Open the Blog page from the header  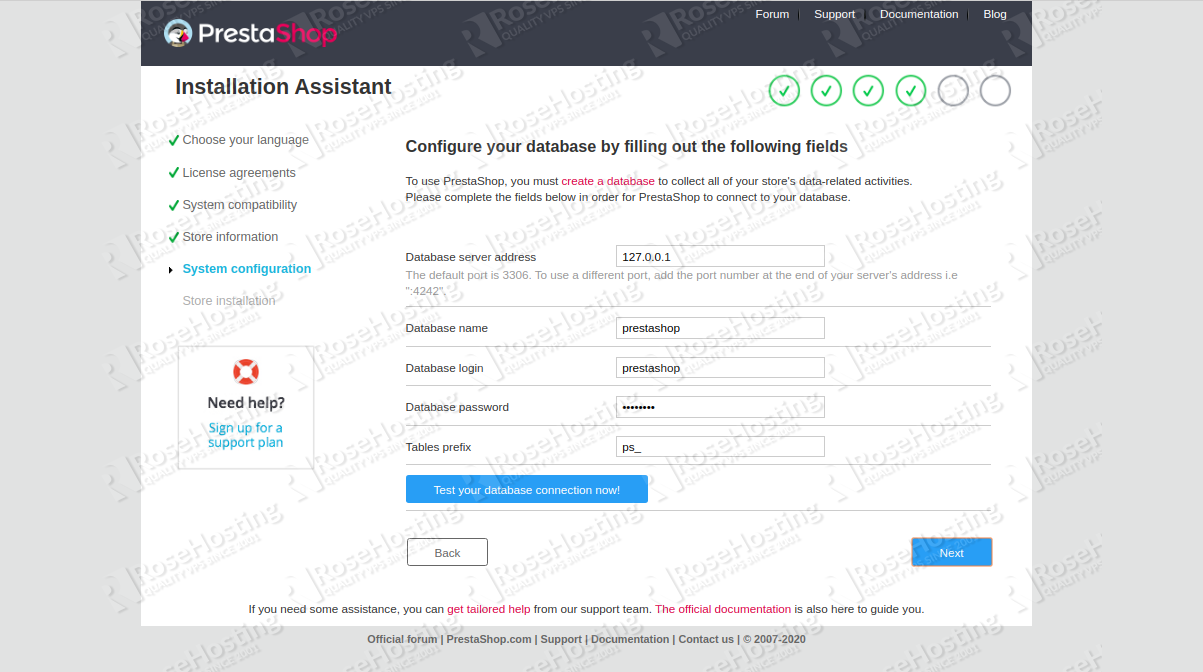994,14
